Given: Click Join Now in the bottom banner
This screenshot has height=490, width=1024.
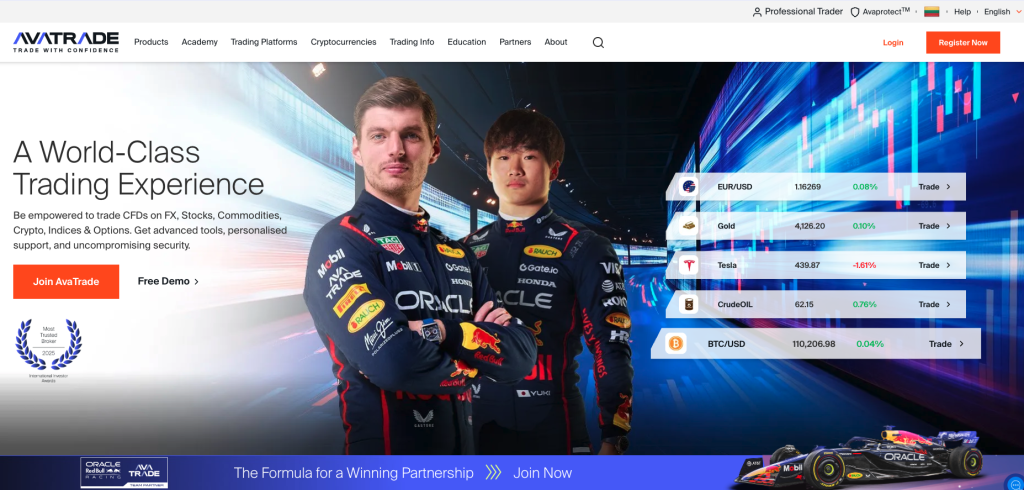Looking at the screenshot, I should pos(542,473).
